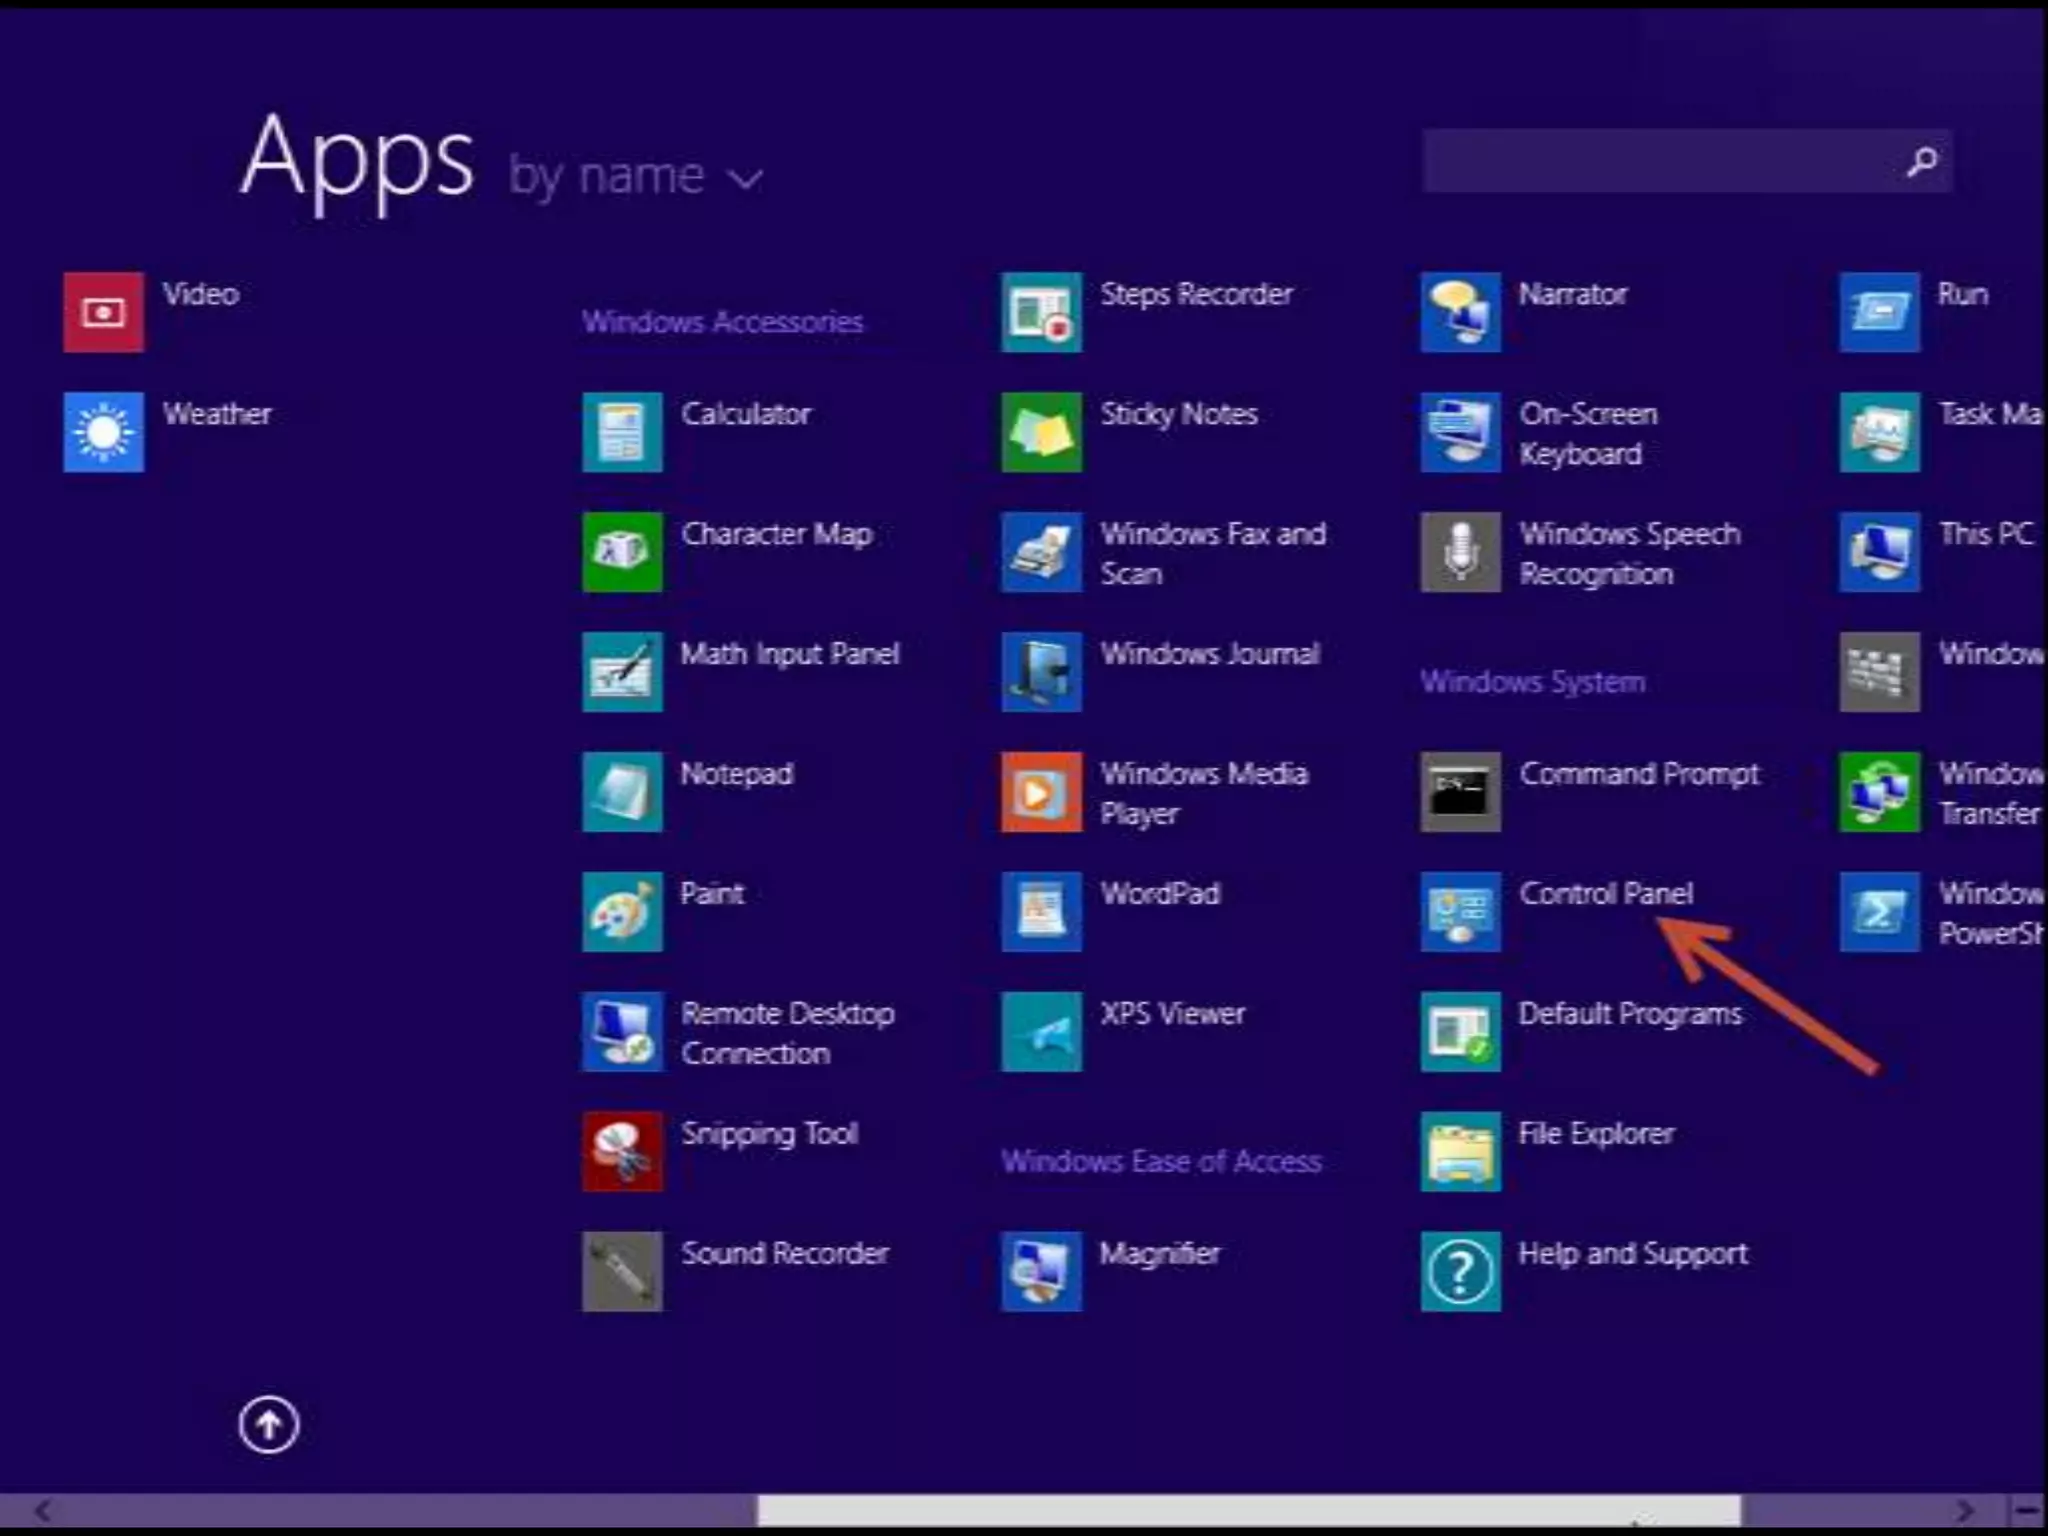Open the On-Screen Keyboard icon

1460,432
